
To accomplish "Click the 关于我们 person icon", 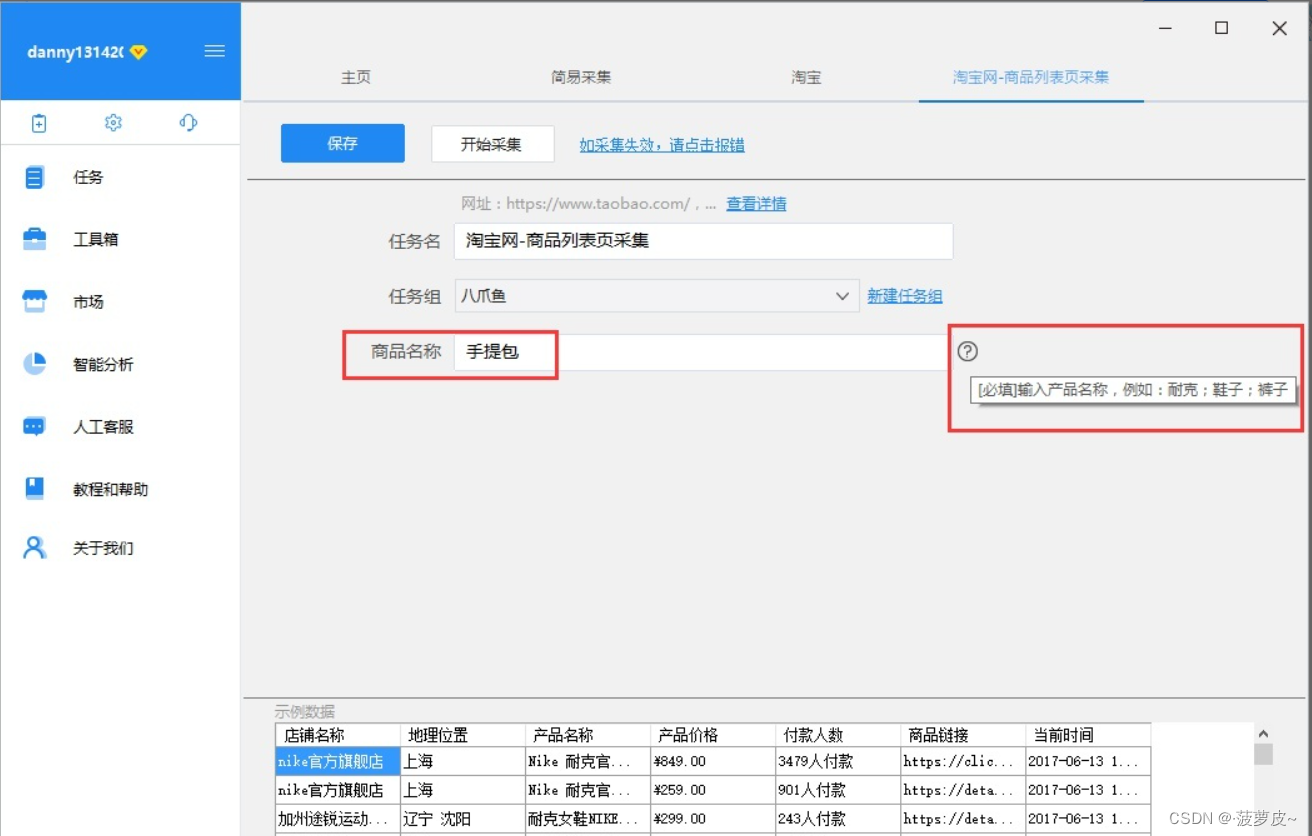I will pos(35,548).
